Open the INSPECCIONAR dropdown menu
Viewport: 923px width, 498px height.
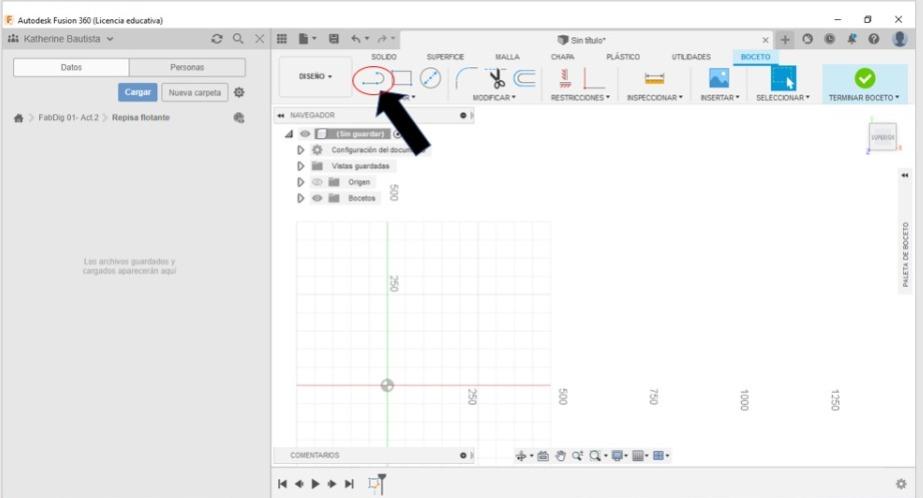655,98
